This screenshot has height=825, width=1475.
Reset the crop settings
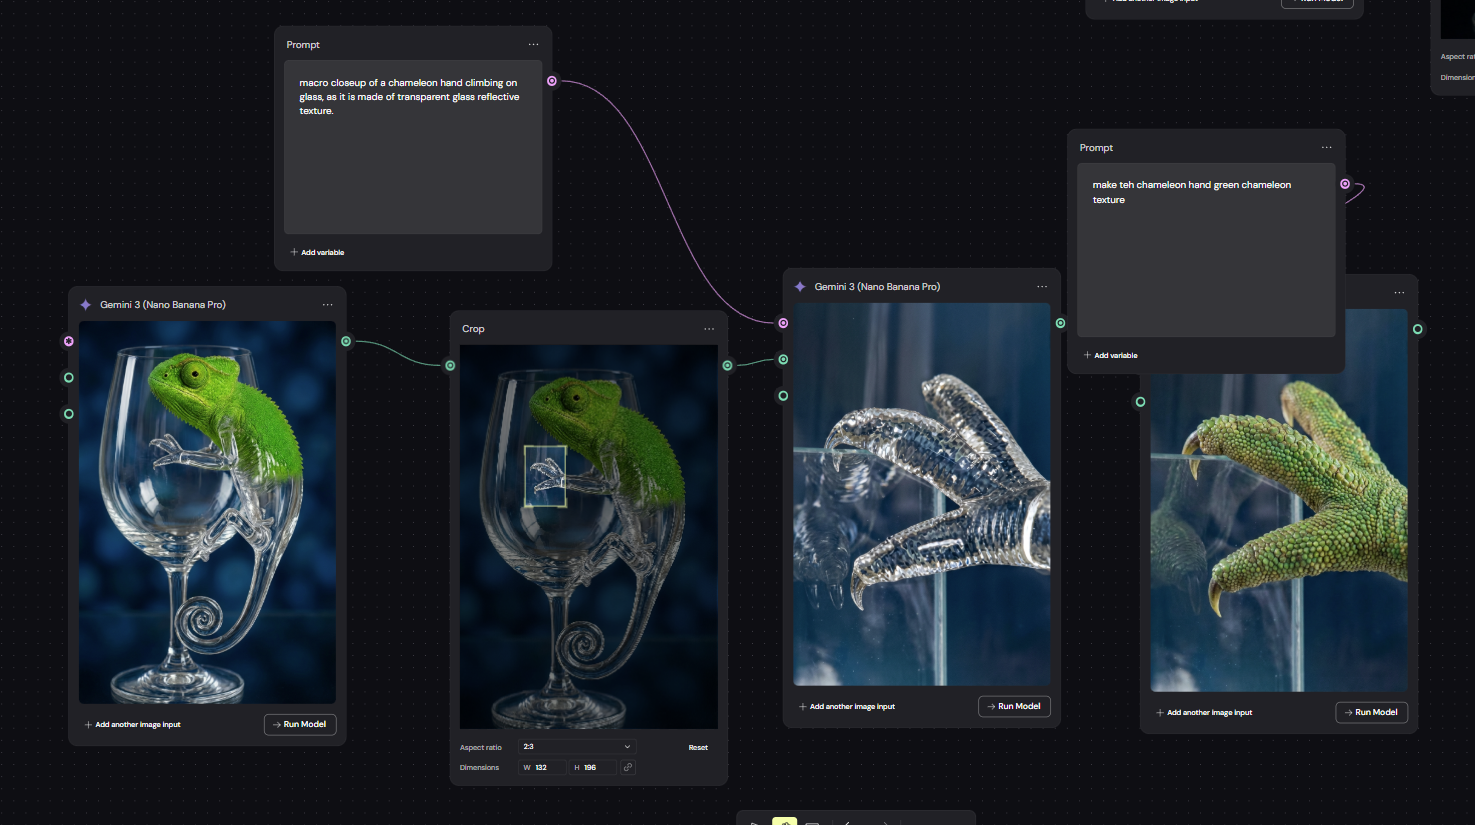tap(698, 748)
